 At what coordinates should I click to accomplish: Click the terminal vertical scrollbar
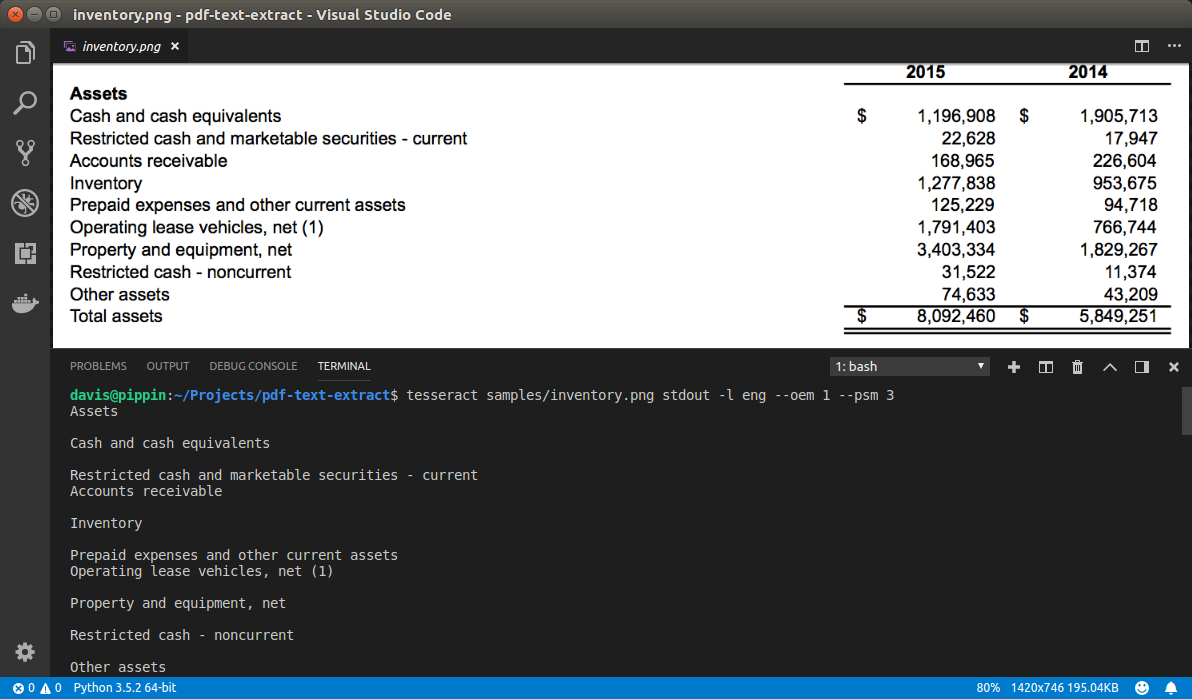(x=1187, y=411)
